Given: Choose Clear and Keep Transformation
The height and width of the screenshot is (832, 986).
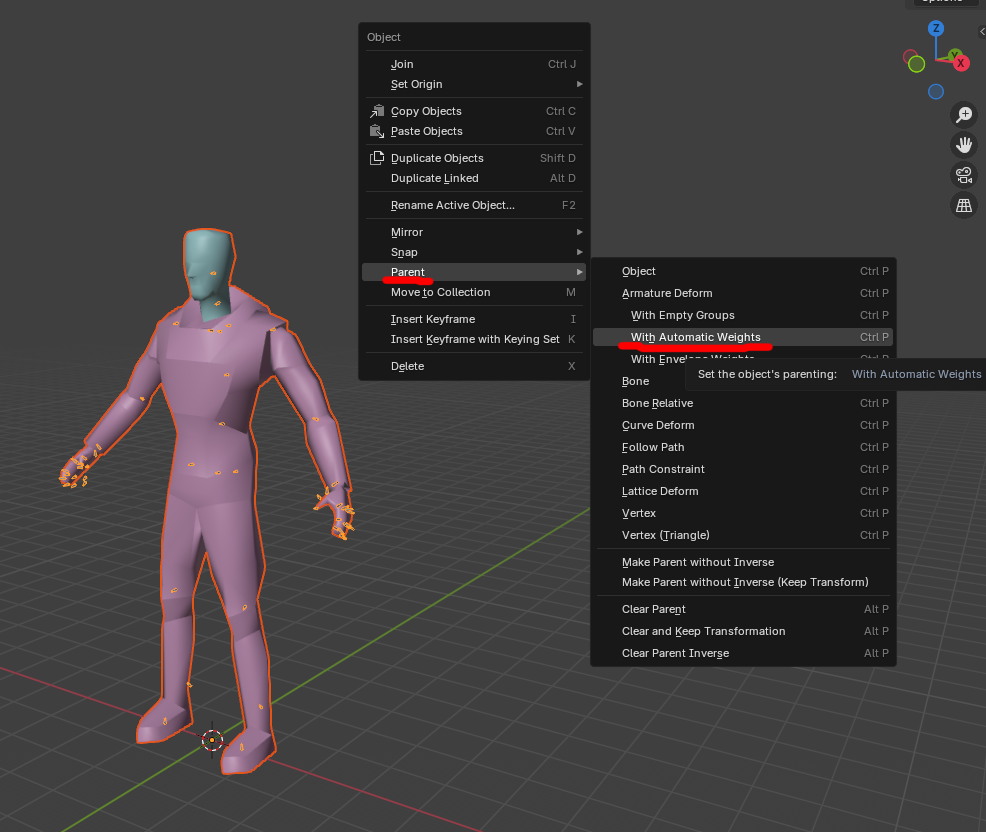Looking at the screenshot, I should (743, 631).
